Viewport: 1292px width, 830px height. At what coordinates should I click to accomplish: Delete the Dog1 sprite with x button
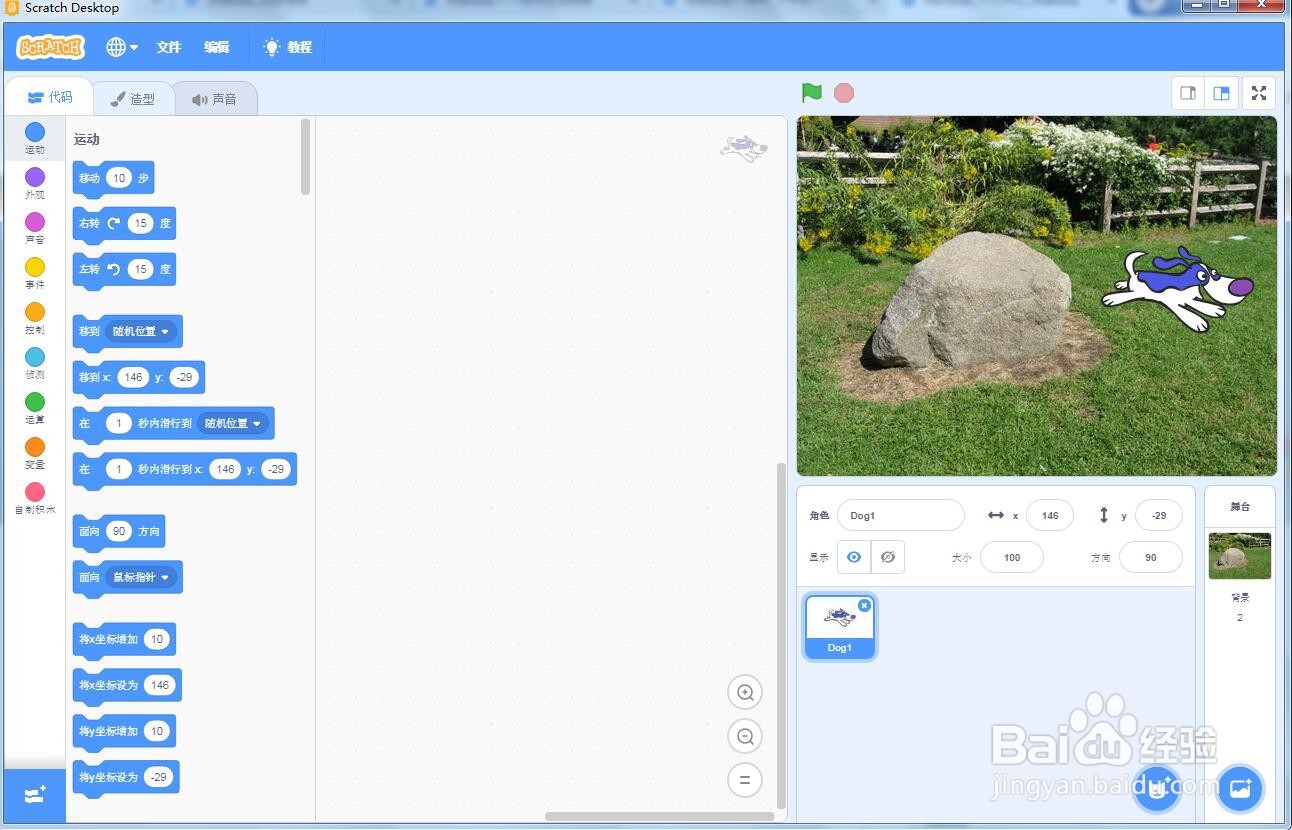tap(864, 605)
